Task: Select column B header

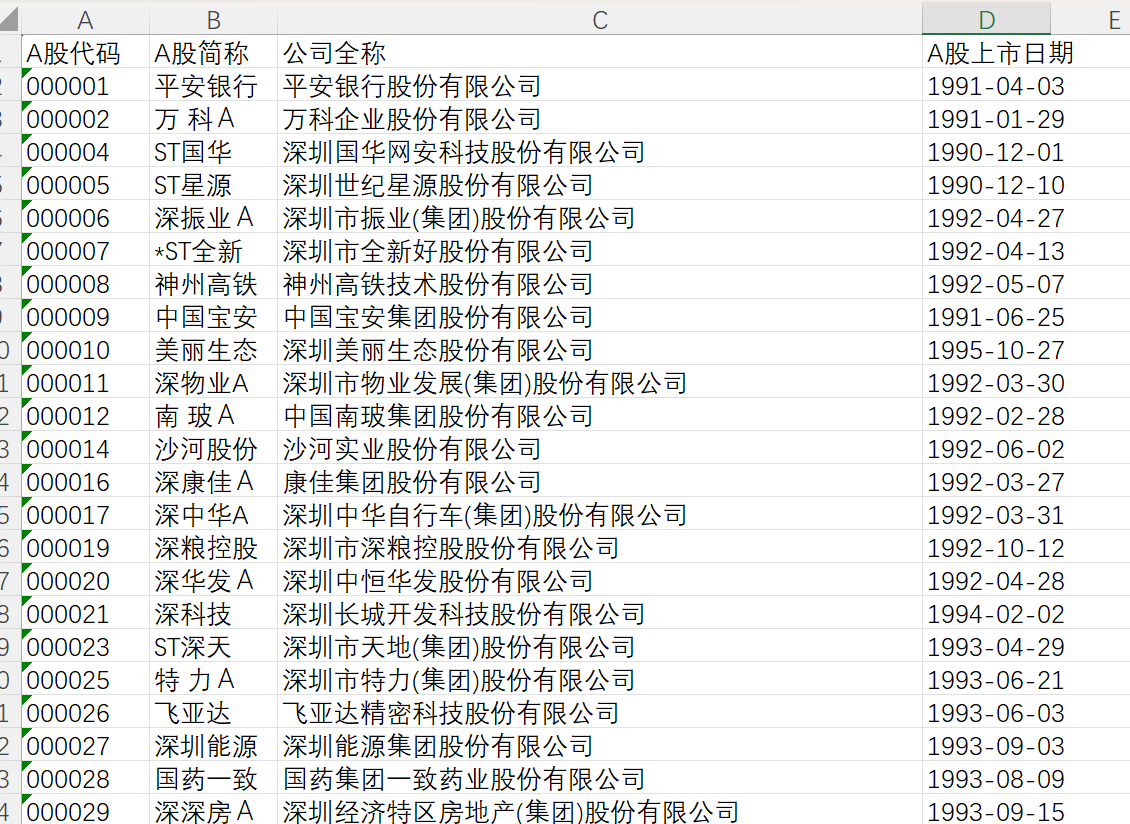Action: click(x=213, y=20)
